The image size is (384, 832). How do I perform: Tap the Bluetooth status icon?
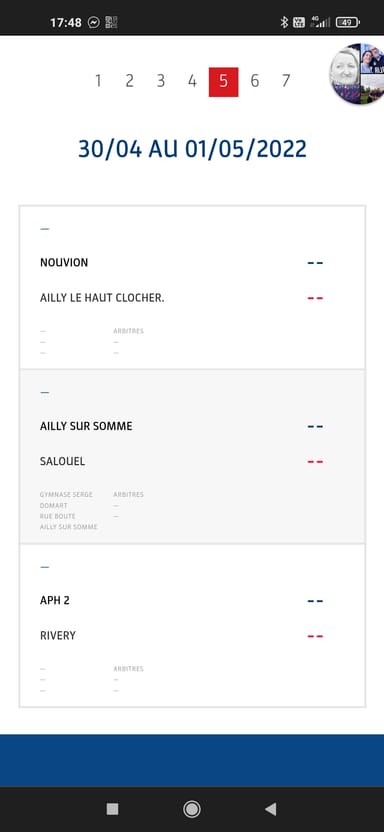(x=284, y=22)
